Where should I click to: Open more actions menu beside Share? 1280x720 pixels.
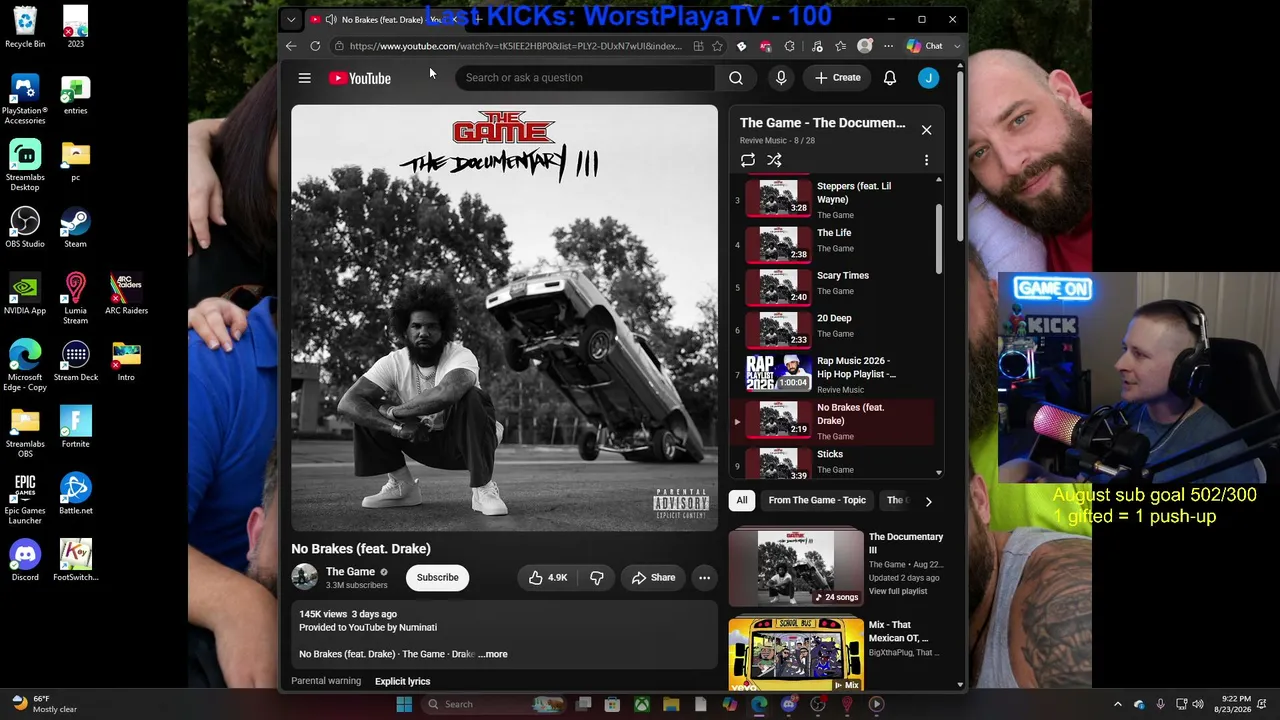tap(704, 577)
